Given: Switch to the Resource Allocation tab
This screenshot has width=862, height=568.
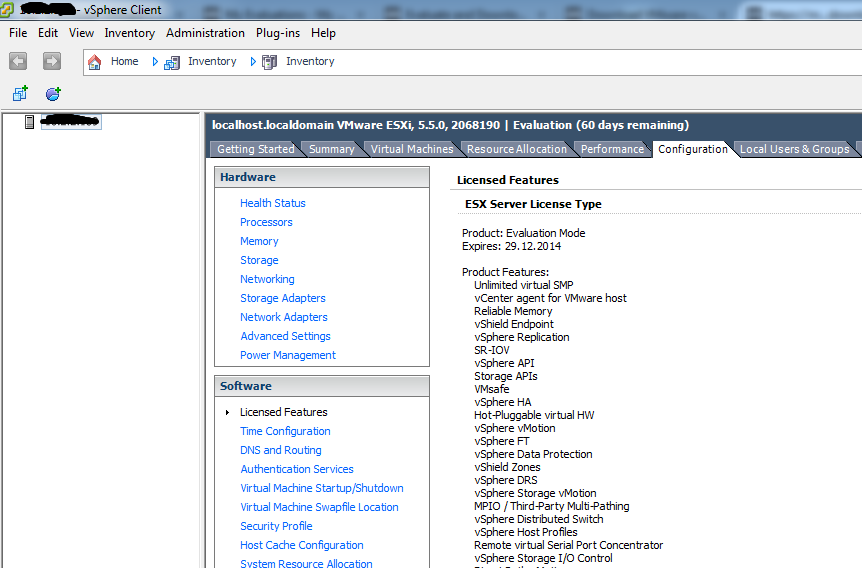Looking at the screenshot, I should (516, 149).
